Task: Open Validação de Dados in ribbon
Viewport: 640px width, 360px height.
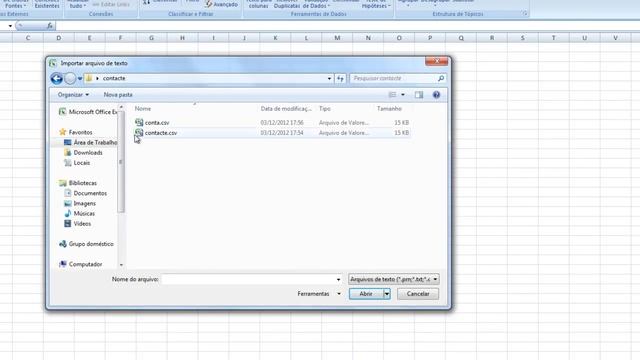Action: [x=316, y=3]
